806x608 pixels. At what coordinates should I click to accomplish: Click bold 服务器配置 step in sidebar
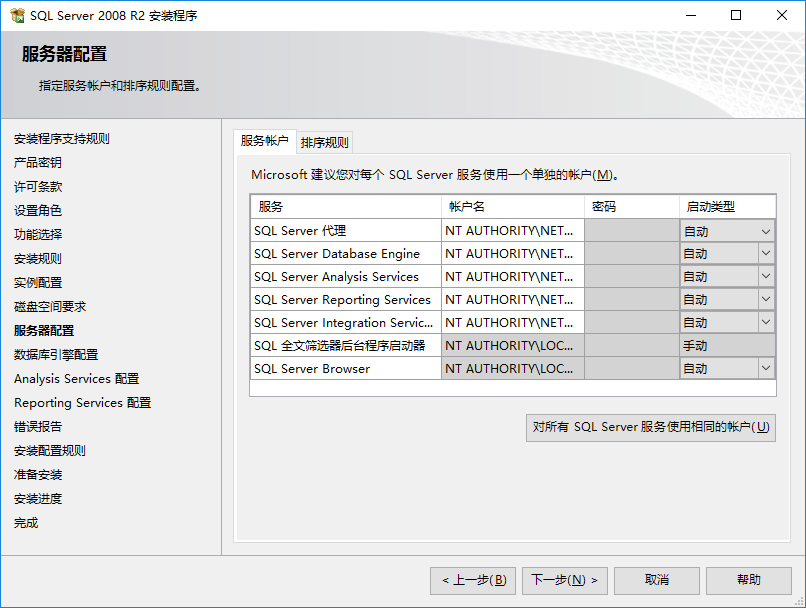(x=44, y=331)
